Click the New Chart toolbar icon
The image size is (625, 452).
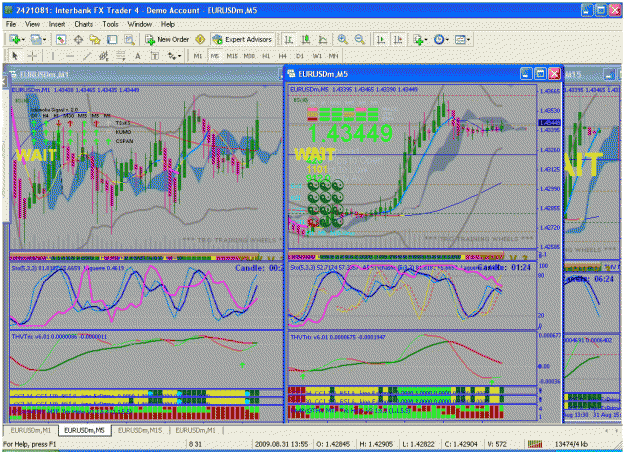[x=14, y=39]
